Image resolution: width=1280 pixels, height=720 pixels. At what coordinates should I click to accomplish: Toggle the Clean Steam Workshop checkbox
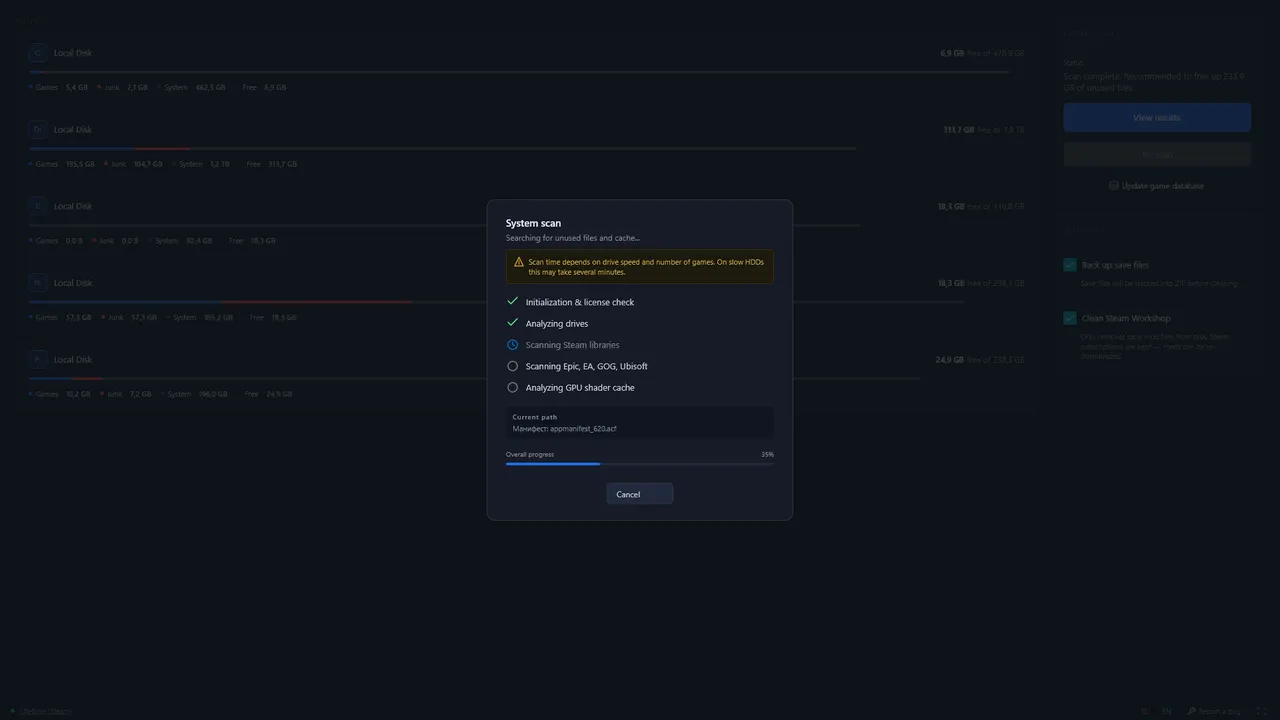(1070, 318)
